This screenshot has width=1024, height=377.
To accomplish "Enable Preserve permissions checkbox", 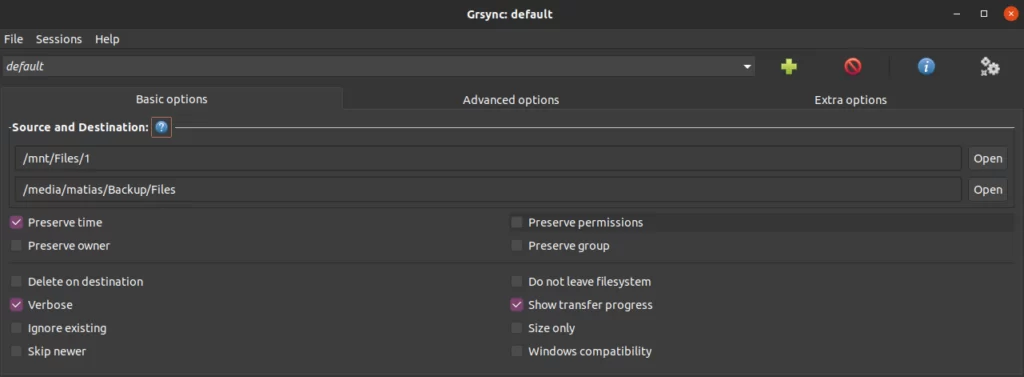I will tap(517, 223).
